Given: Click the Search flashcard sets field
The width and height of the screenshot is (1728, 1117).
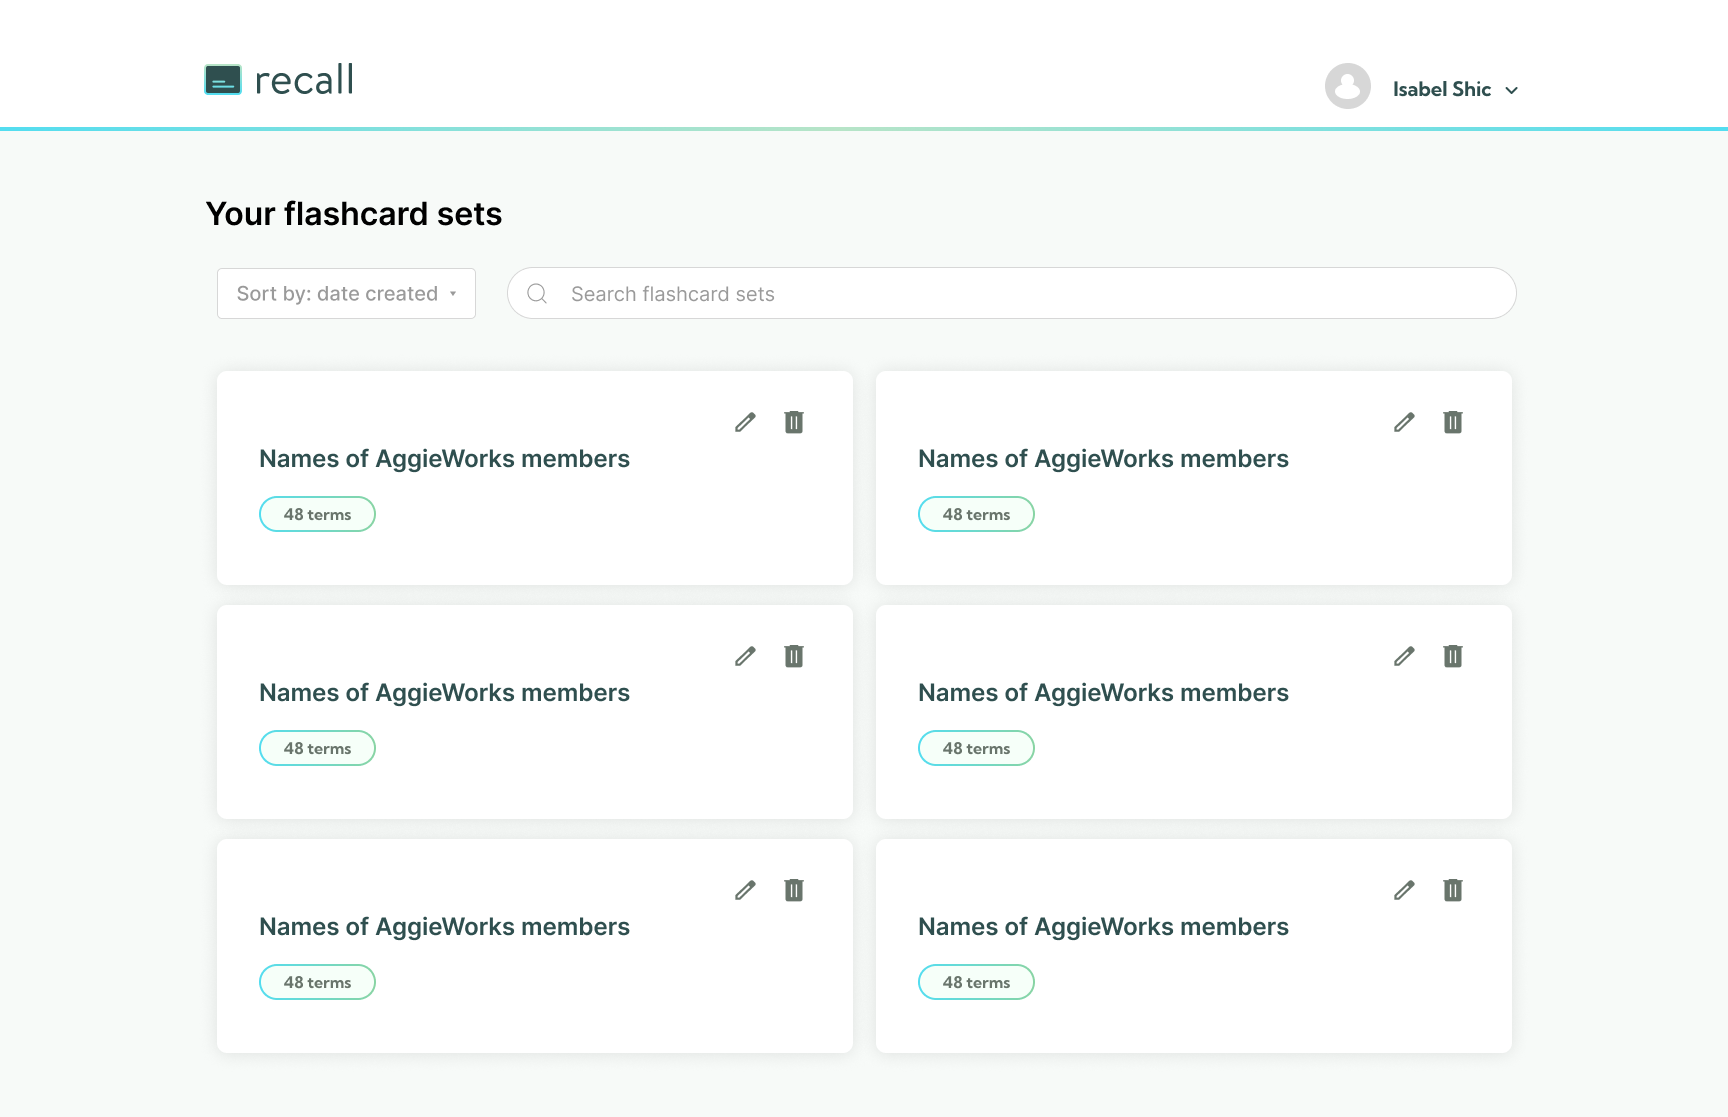Looking at the screenshot, I should point(1030,294).
